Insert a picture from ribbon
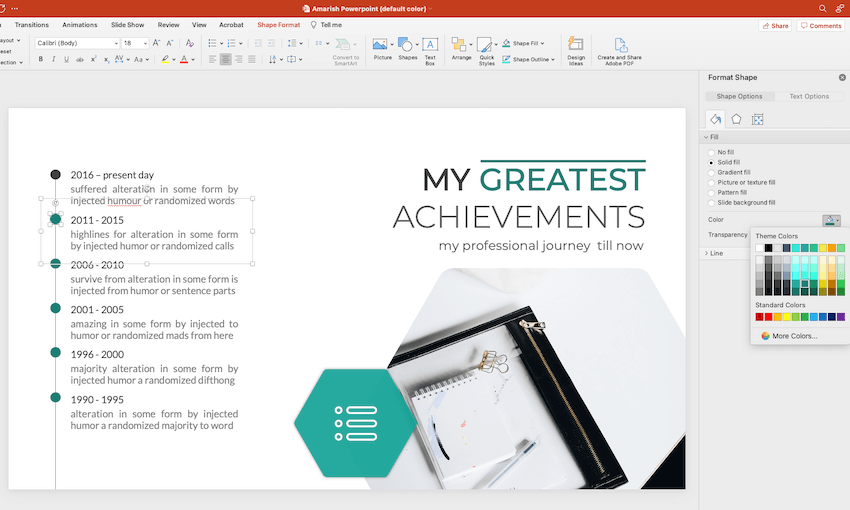This screenshot has width=850, height=510. click(382, 49)
